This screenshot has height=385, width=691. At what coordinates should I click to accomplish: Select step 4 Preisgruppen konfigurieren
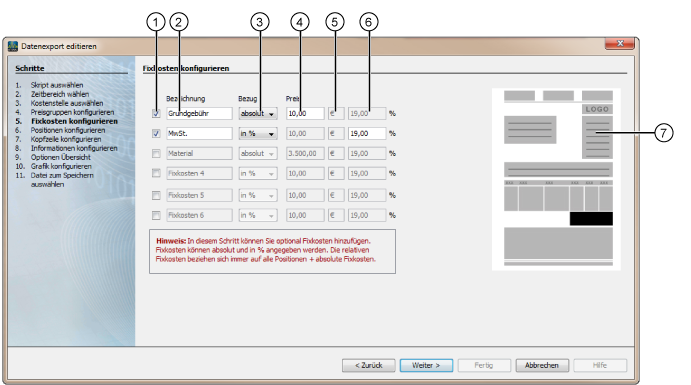coord(72,112)
